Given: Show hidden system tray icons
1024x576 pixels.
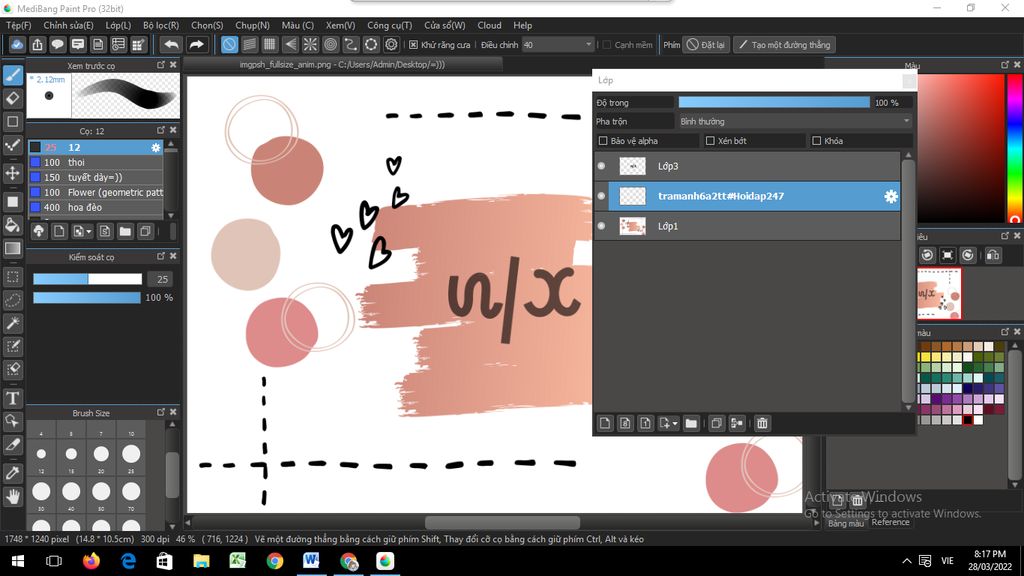Looking at the screenshot, I should (906, 561).
